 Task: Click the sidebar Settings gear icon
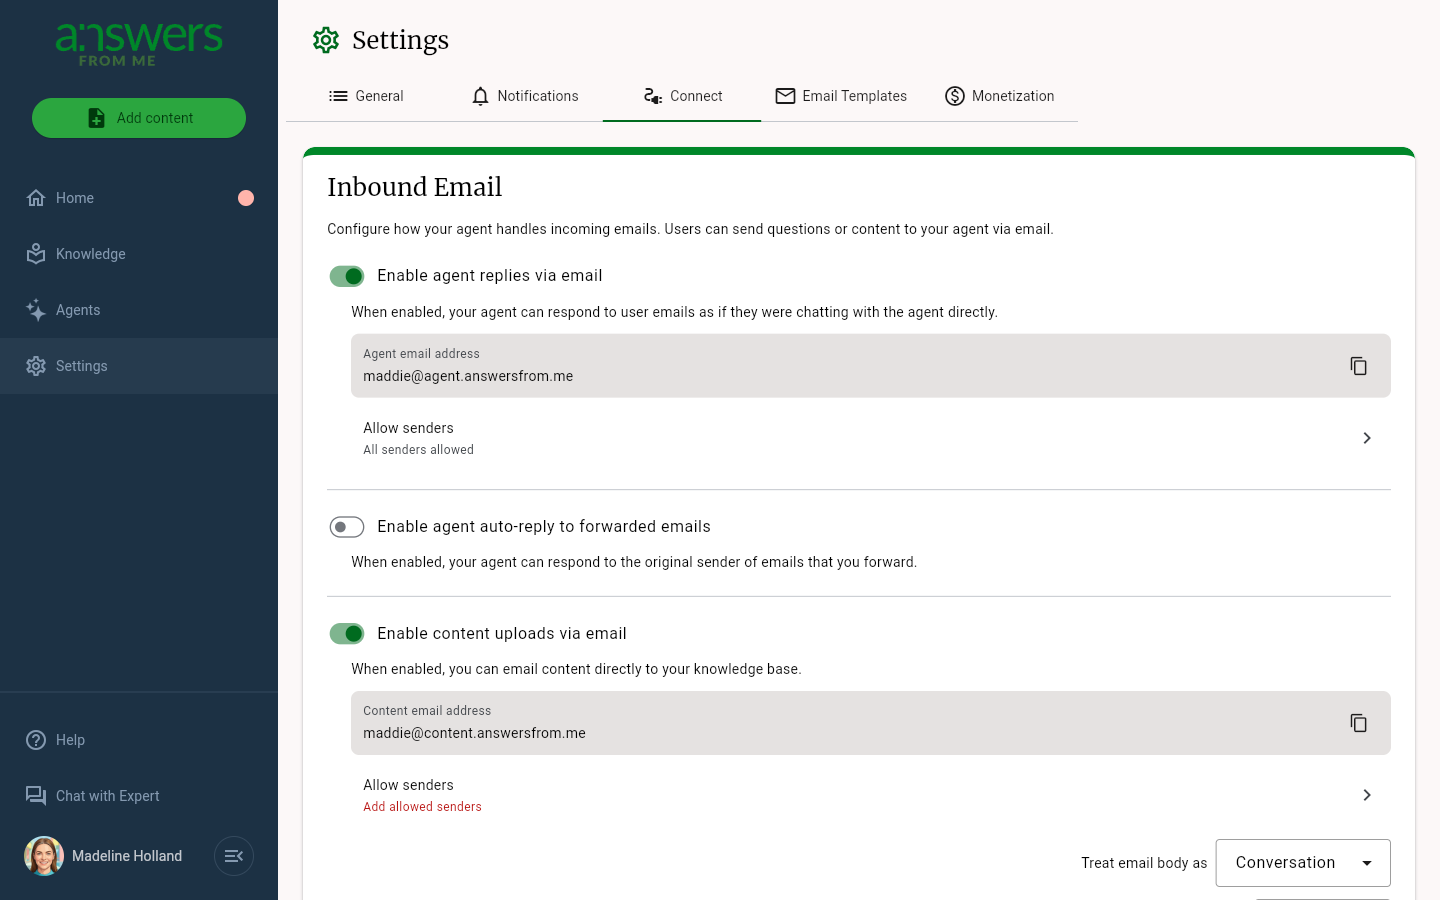point(36,366)
